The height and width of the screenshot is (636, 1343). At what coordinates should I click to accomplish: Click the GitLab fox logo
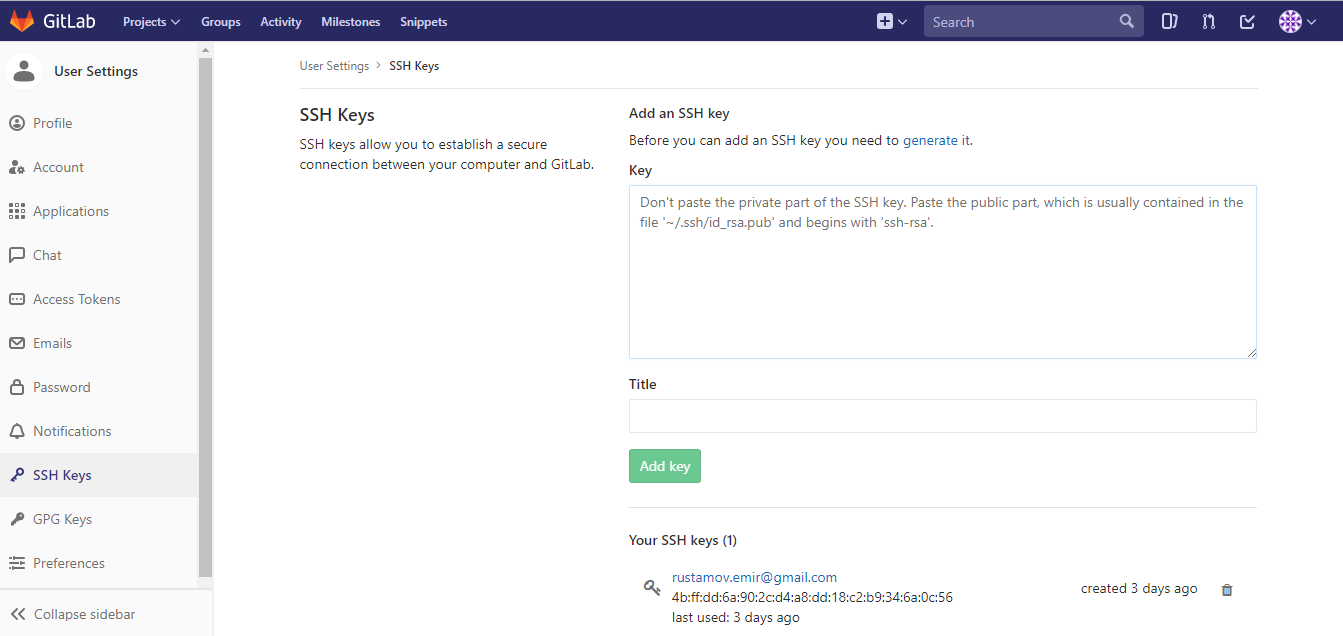coord(22,21)
